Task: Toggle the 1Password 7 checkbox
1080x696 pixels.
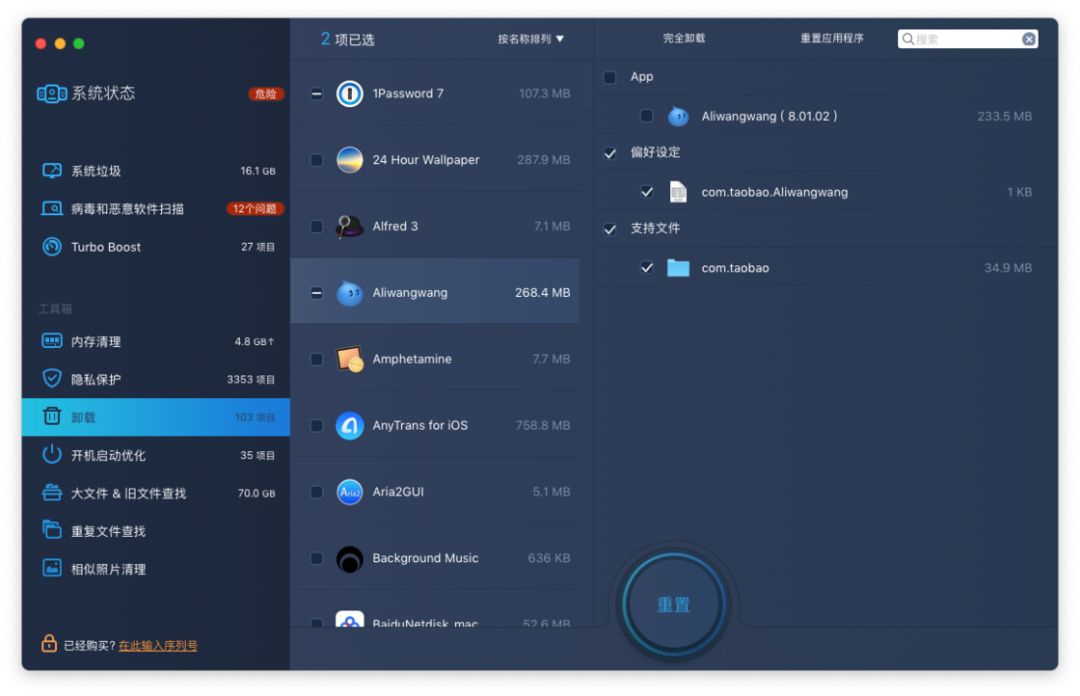Action: click(x=316, y=94)
